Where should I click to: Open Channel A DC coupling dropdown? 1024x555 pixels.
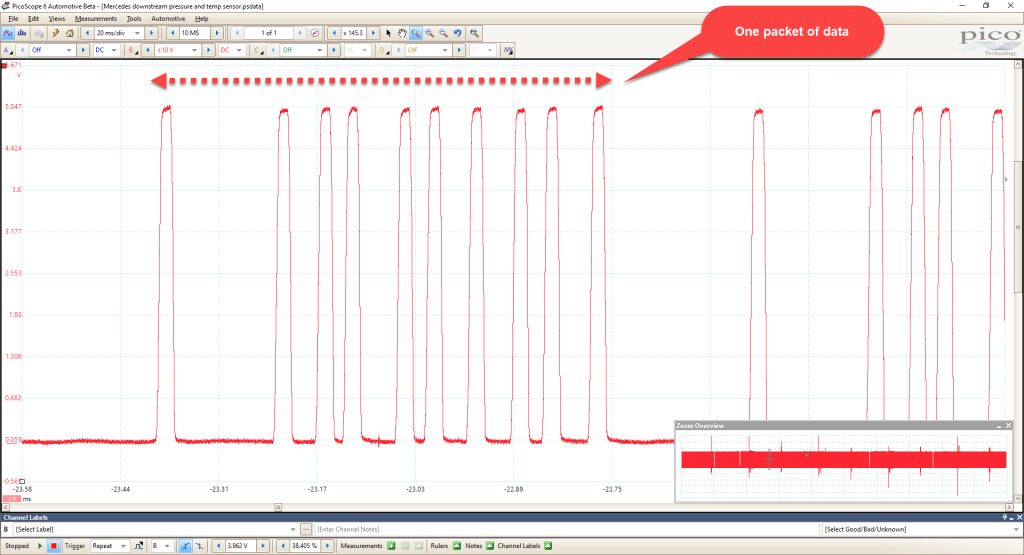(x=106, y=50)
